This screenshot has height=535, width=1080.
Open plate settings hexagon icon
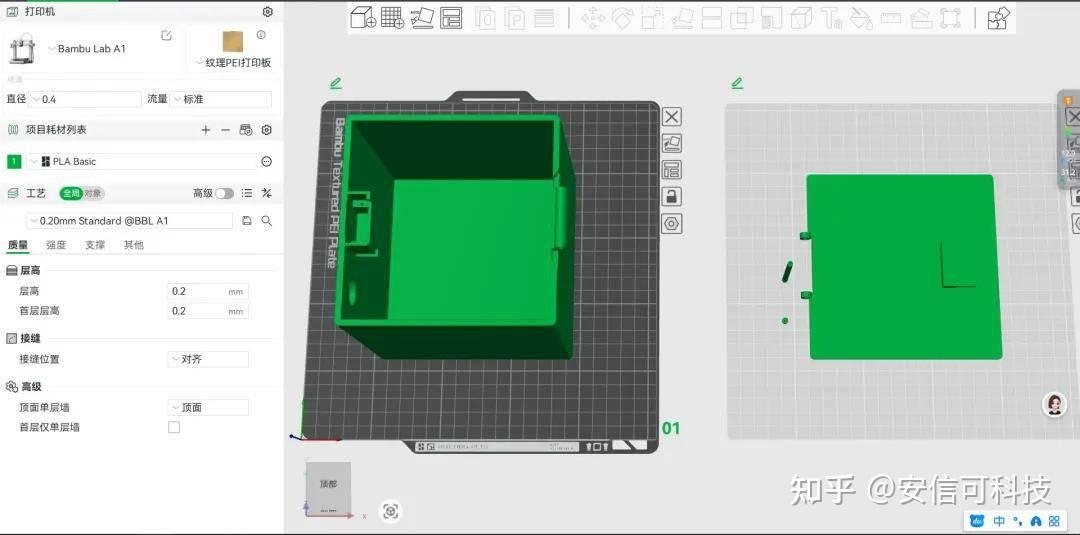click(672, 224)
